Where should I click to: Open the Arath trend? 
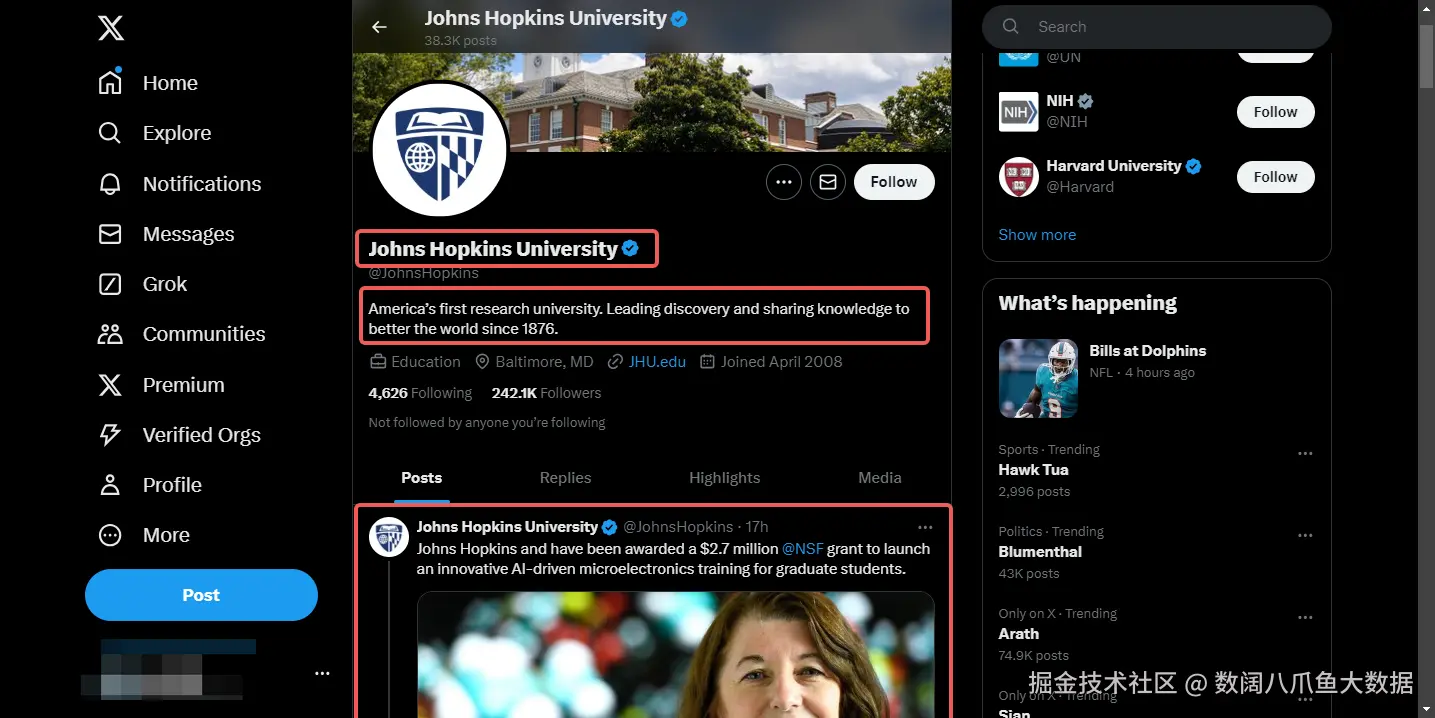tap(1019, 634)
